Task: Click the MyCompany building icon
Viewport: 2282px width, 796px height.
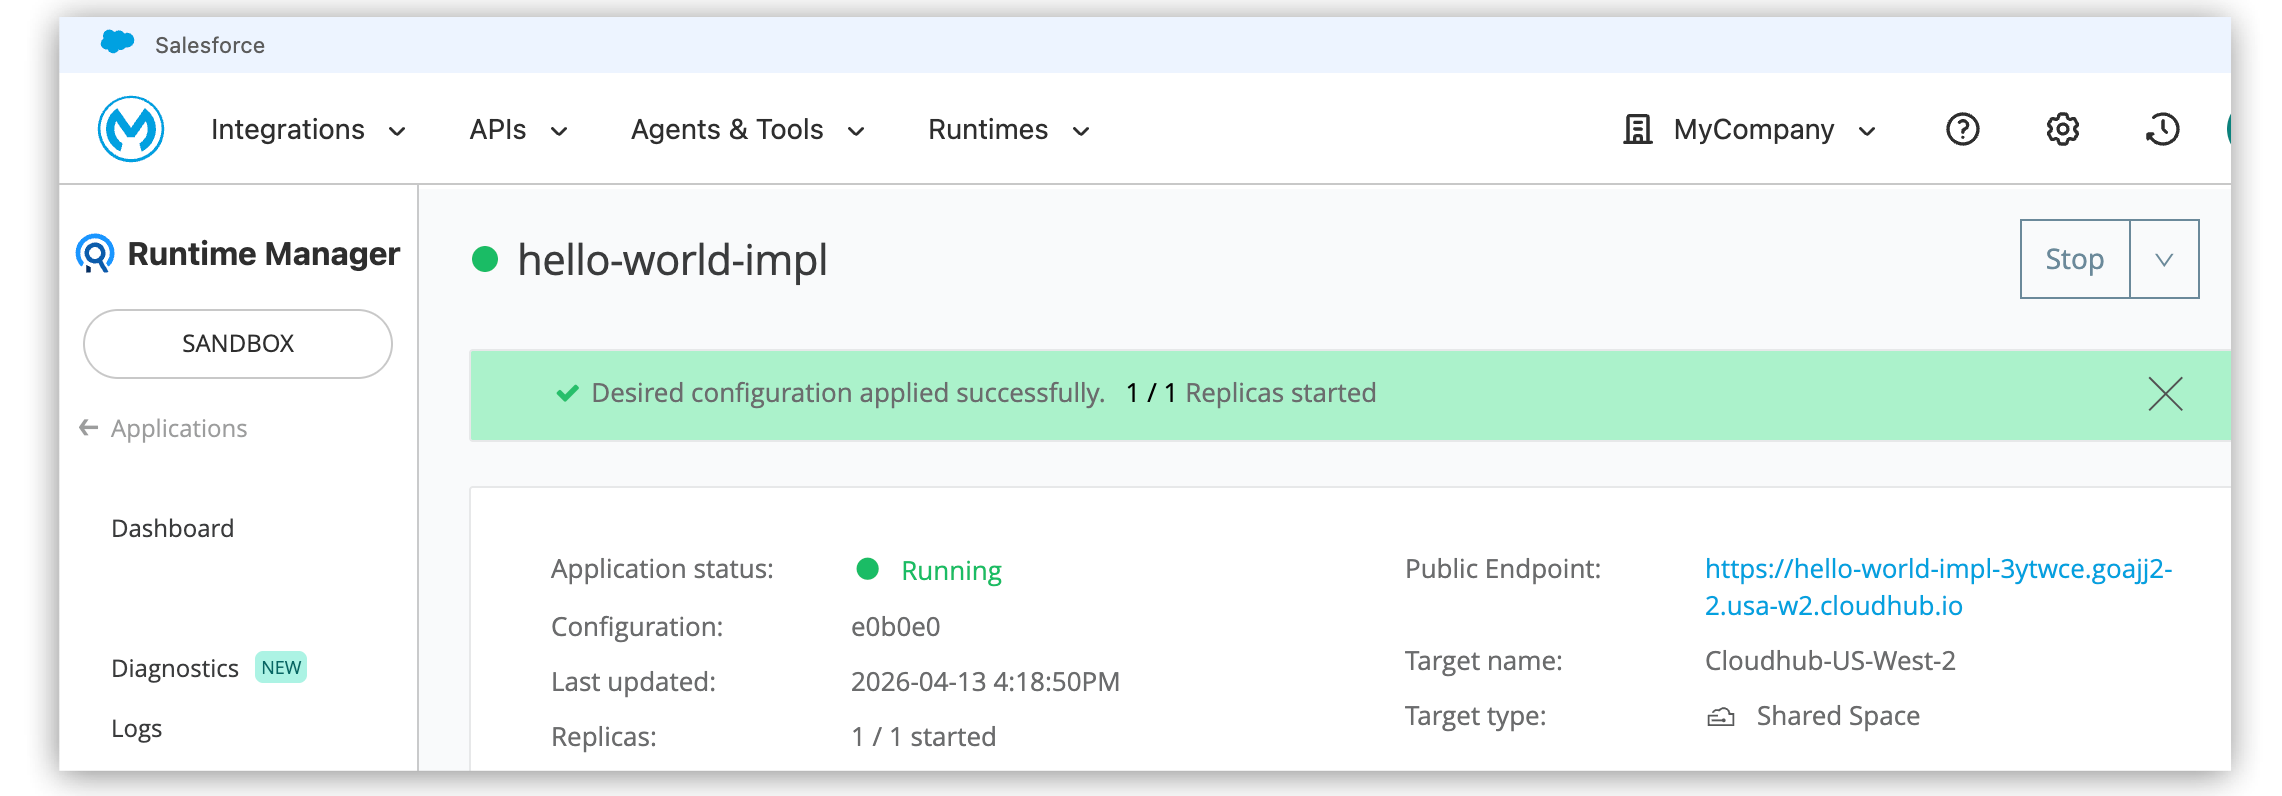Action: click(1637, 129)
